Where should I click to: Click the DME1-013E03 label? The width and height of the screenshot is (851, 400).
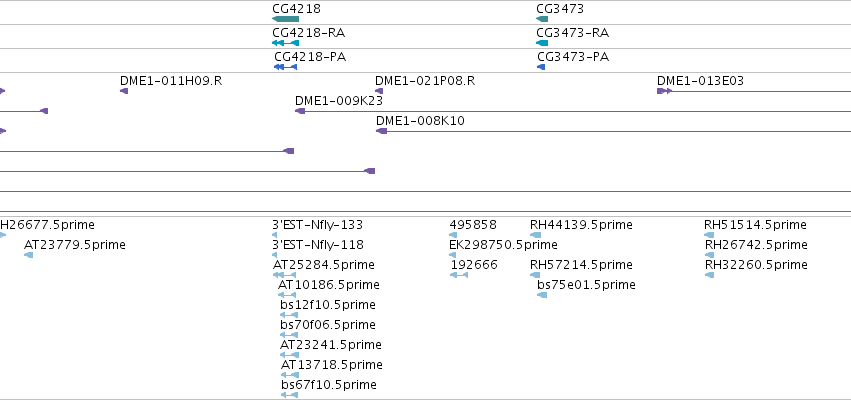coord(701,81)
